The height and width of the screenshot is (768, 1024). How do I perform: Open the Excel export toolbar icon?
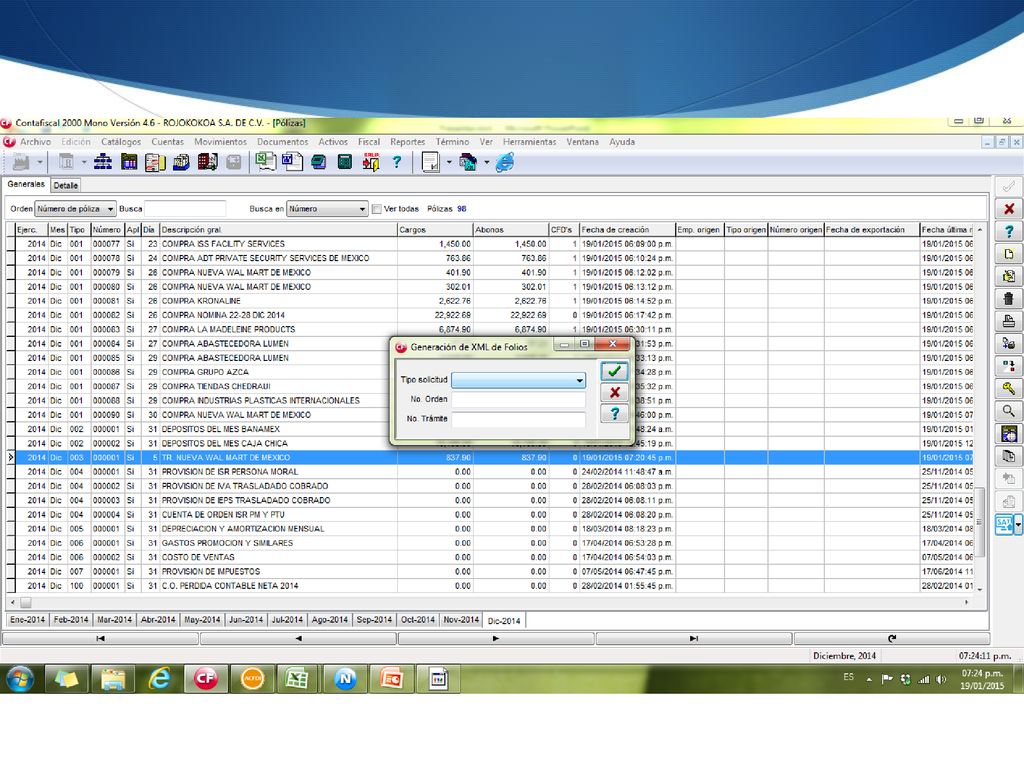click(x=265, y=162)
